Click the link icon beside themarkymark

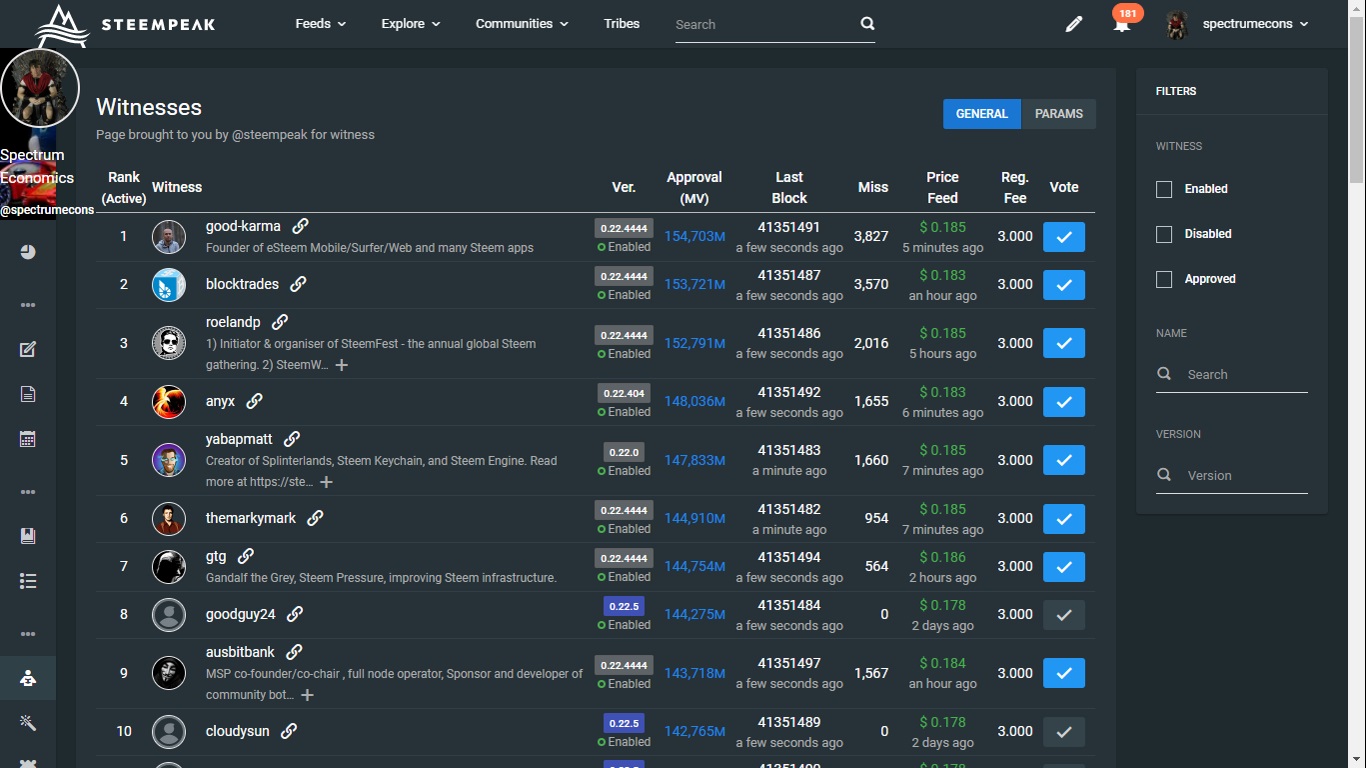pyautogui.click(x=315, y=518)
